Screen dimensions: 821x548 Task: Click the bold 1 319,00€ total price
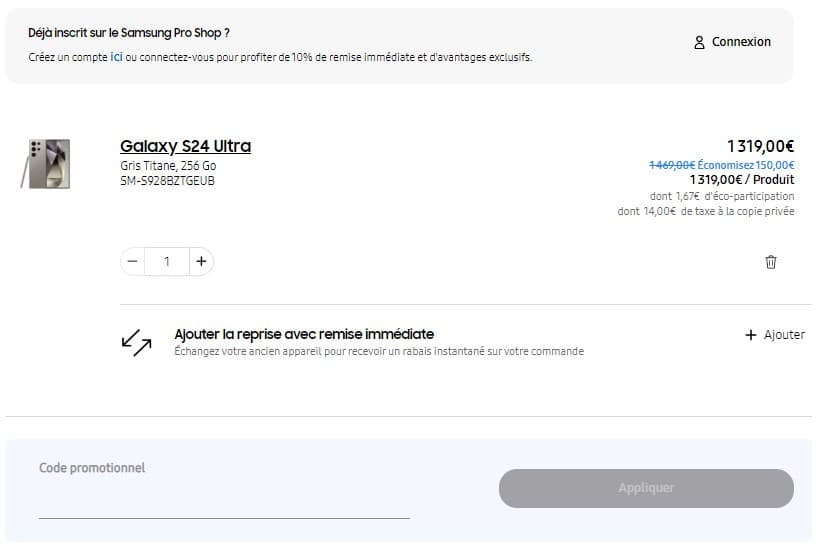[x=760, y=146]
